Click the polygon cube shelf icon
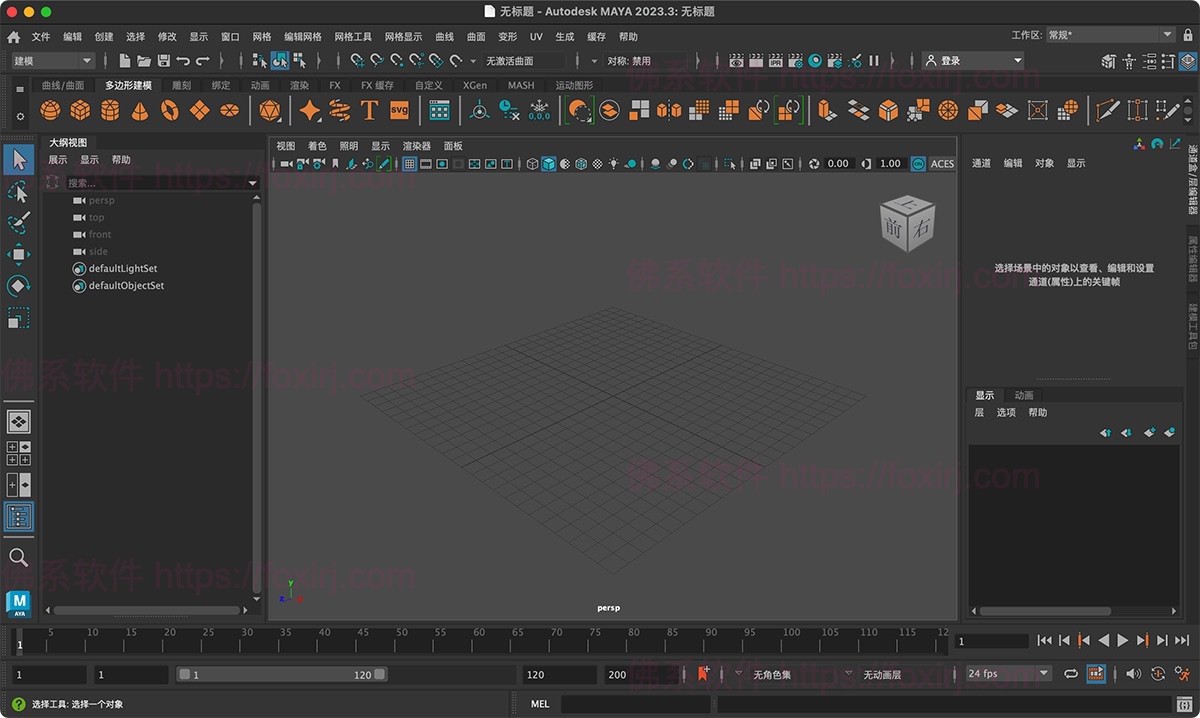The height and width of the screenshot is (718, 1200). [x=80, y=110]
